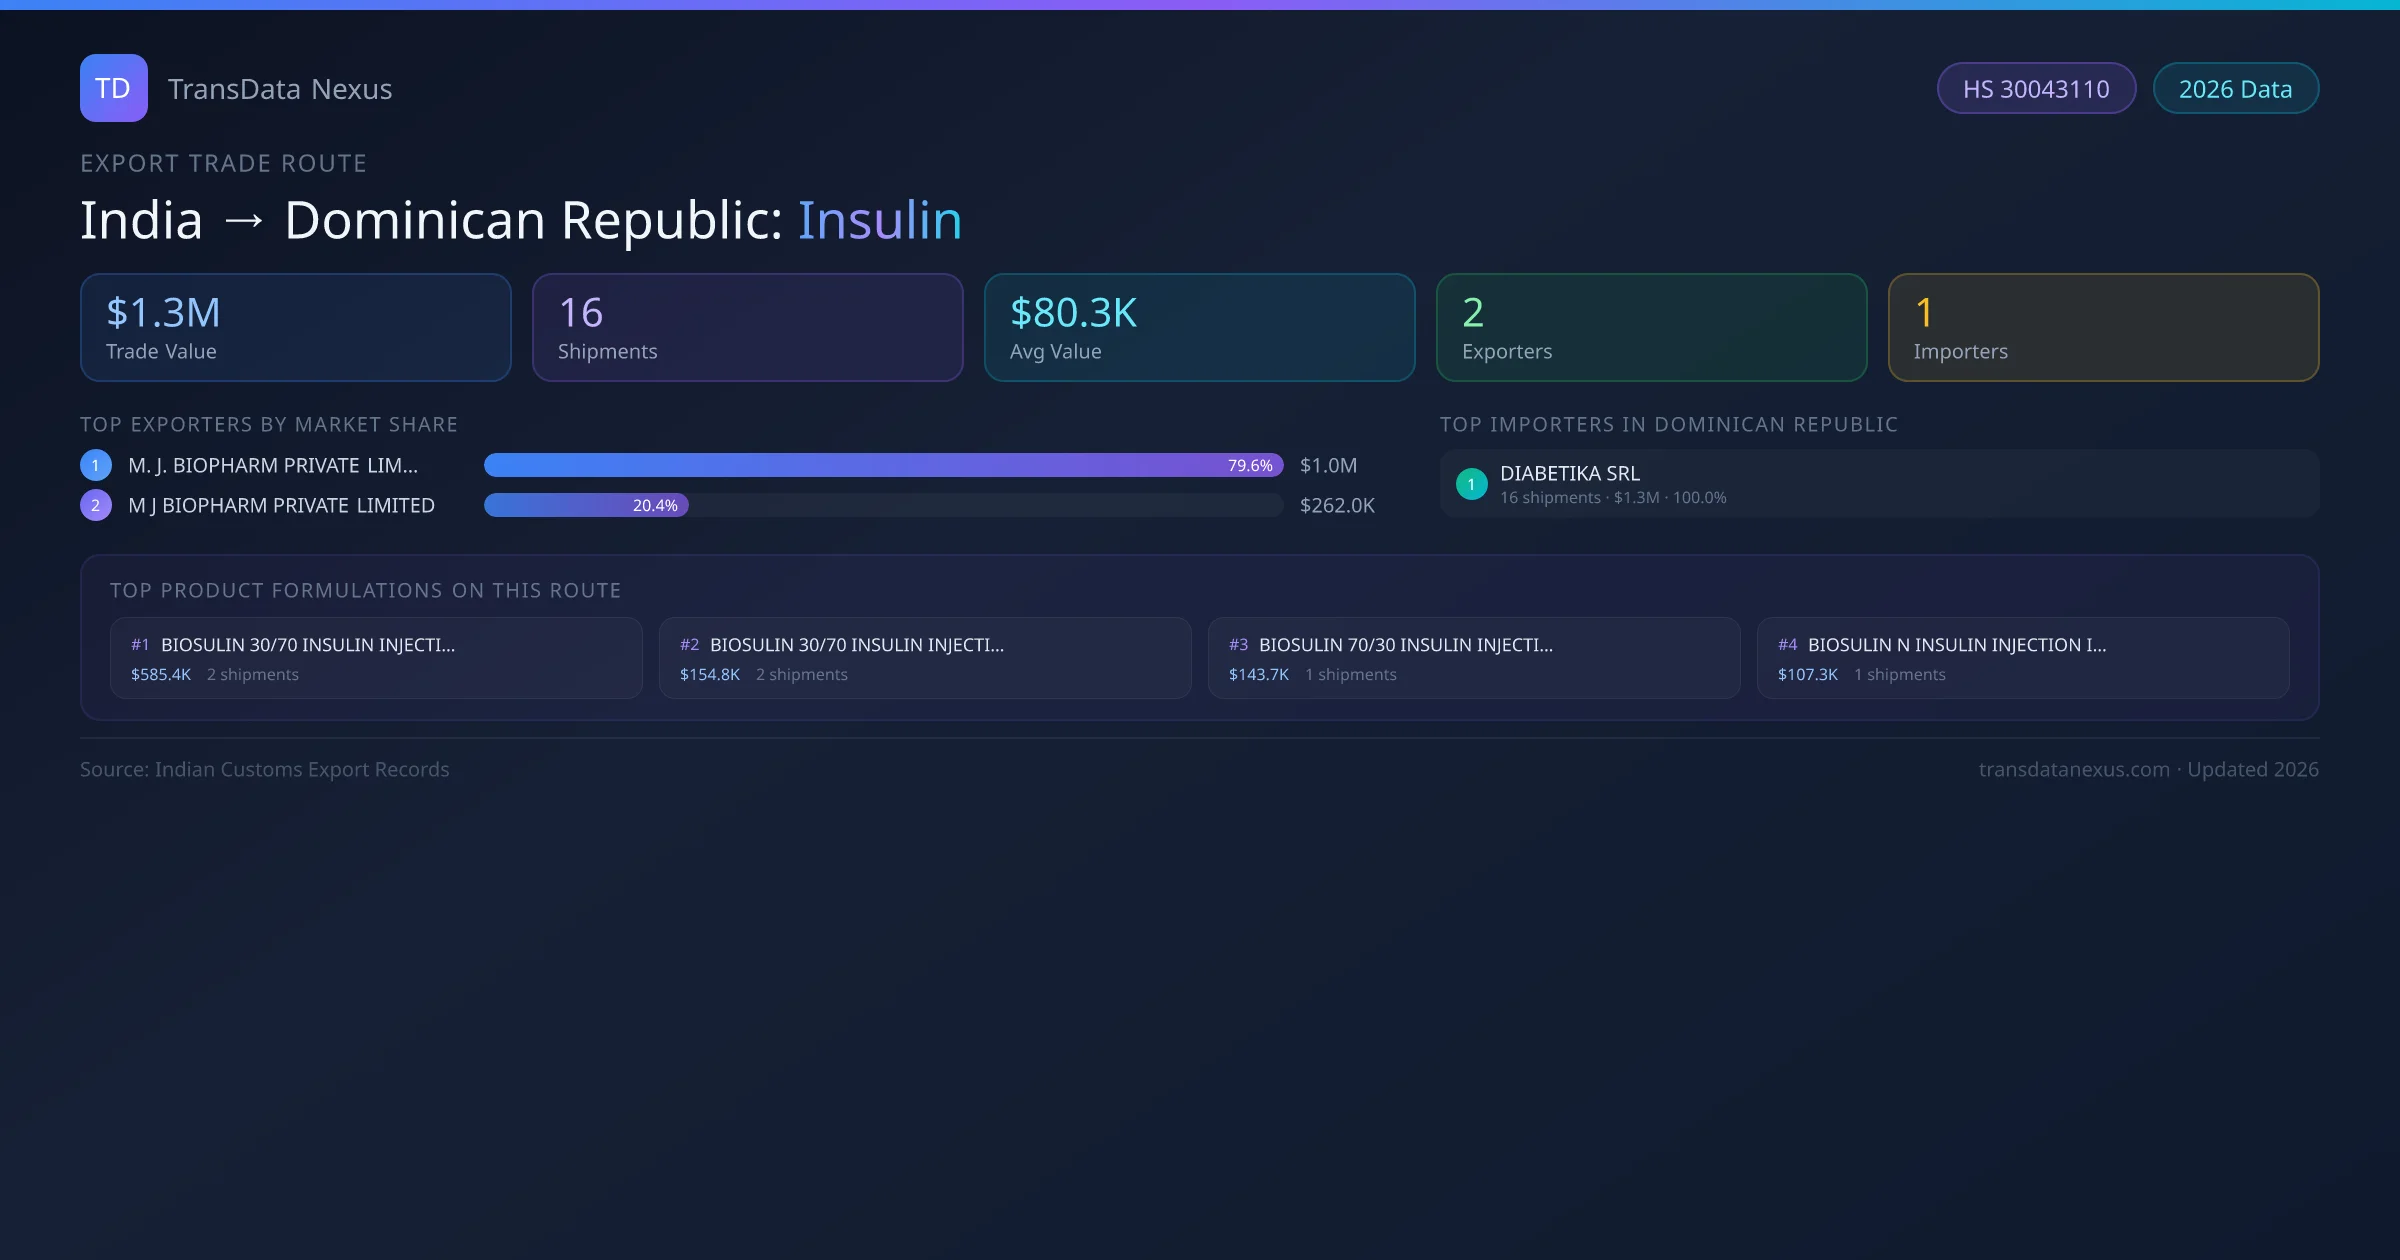Open the 1 Importers card

pos(2103,328)
